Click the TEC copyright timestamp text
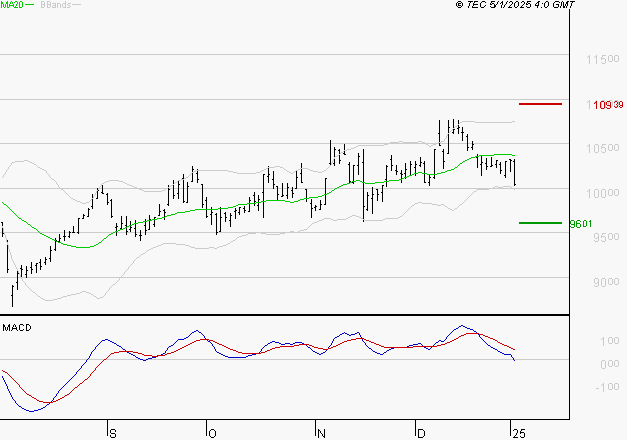627x440 pixels. point(515,5)
